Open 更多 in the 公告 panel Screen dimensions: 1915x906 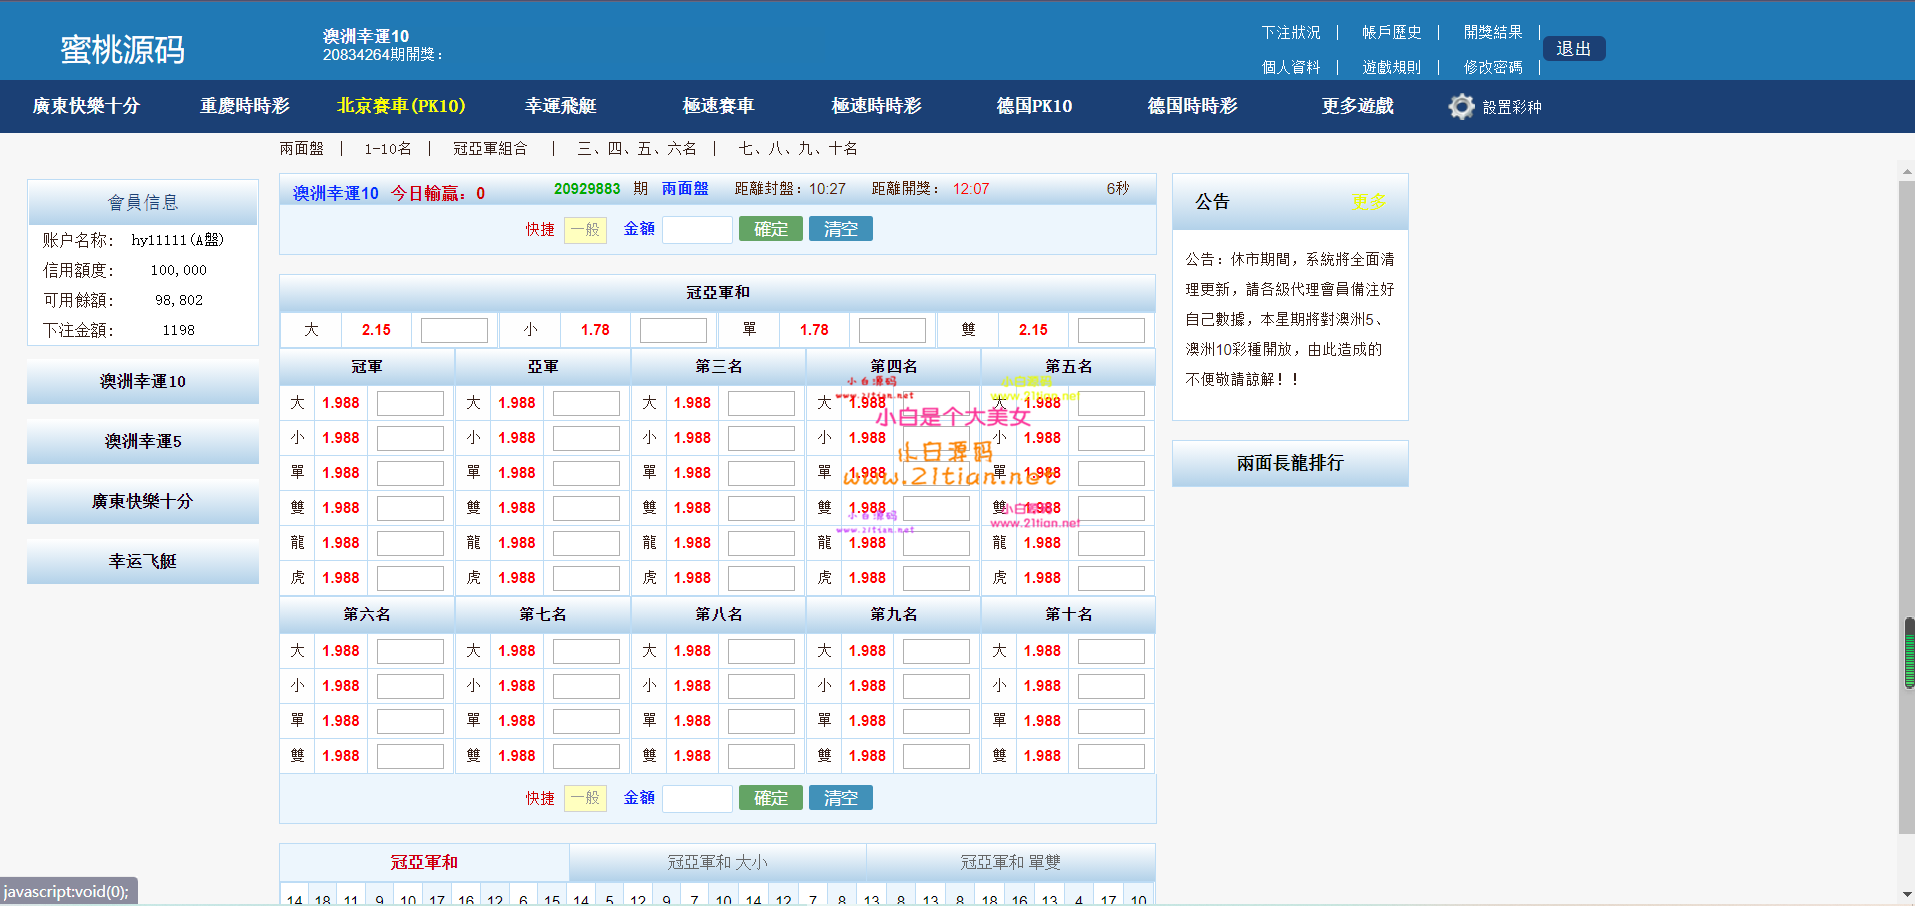[1368, 202]
